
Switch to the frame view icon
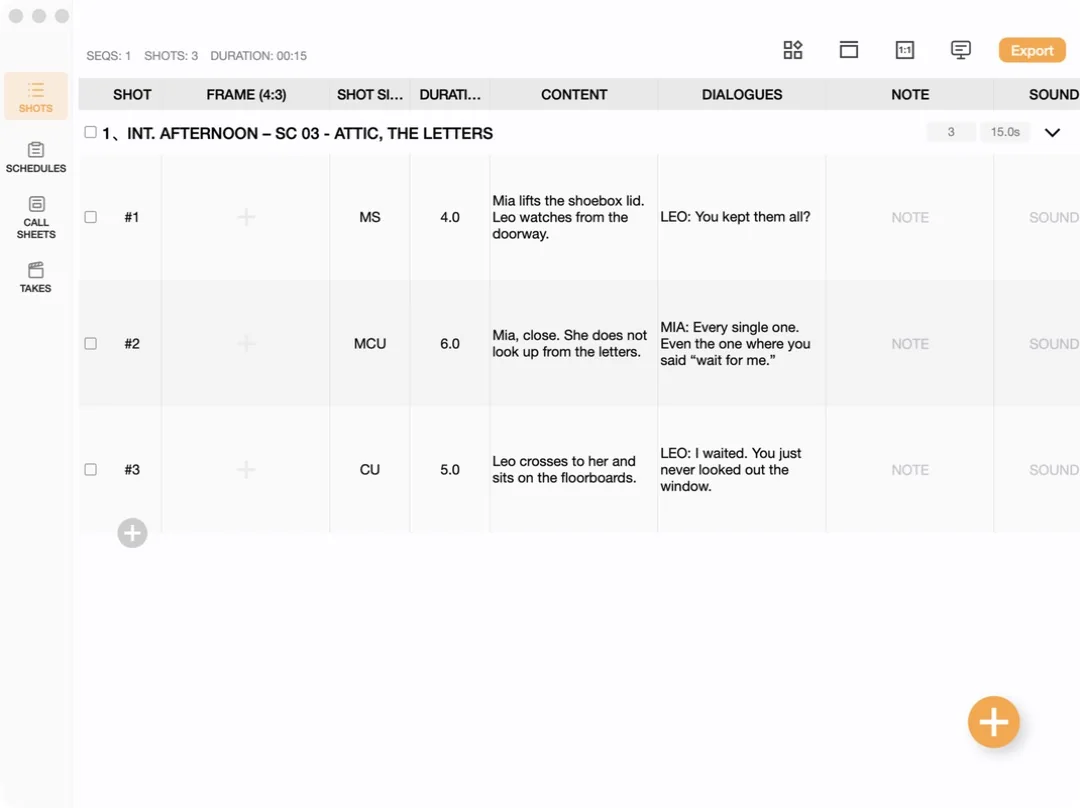tap(849, 50)
